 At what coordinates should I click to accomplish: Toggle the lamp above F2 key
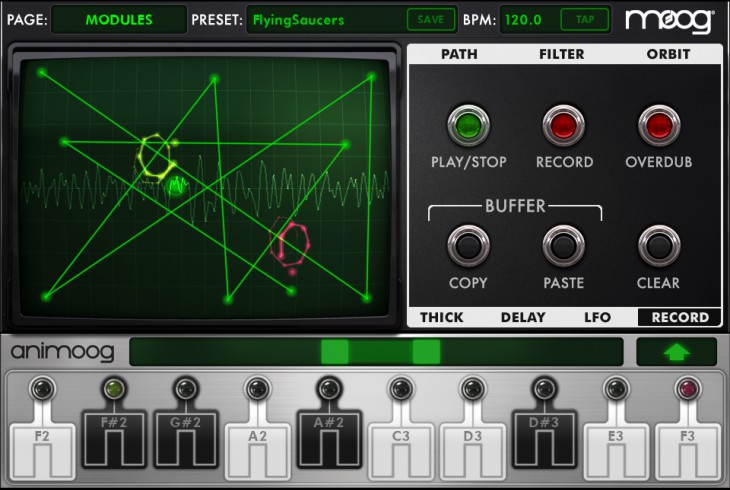click(x=42, y=388)
